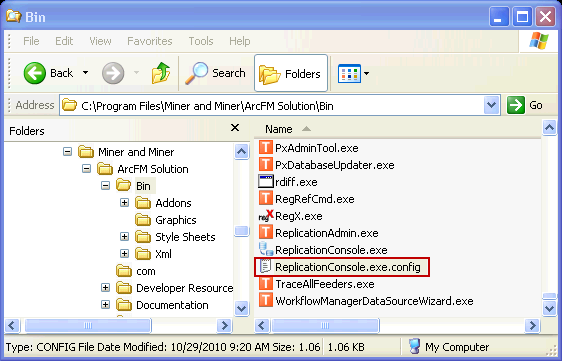The height and width of the screenshot is (361, 562).
Task: Open the Favorites menu
Action: tap(150, 41)
